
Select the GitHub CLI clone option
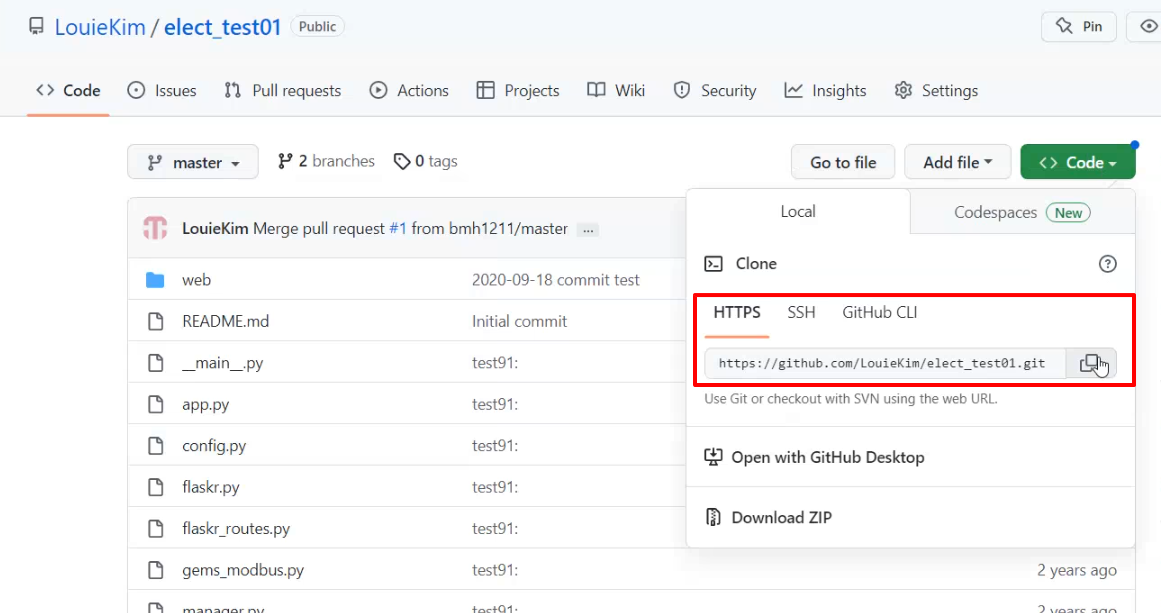tap(880, 312)
